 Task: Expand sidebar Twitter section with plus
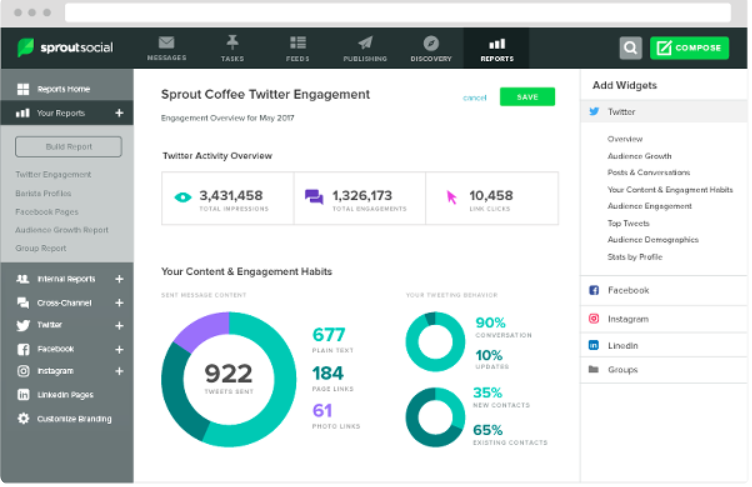[x=119, y=326]
